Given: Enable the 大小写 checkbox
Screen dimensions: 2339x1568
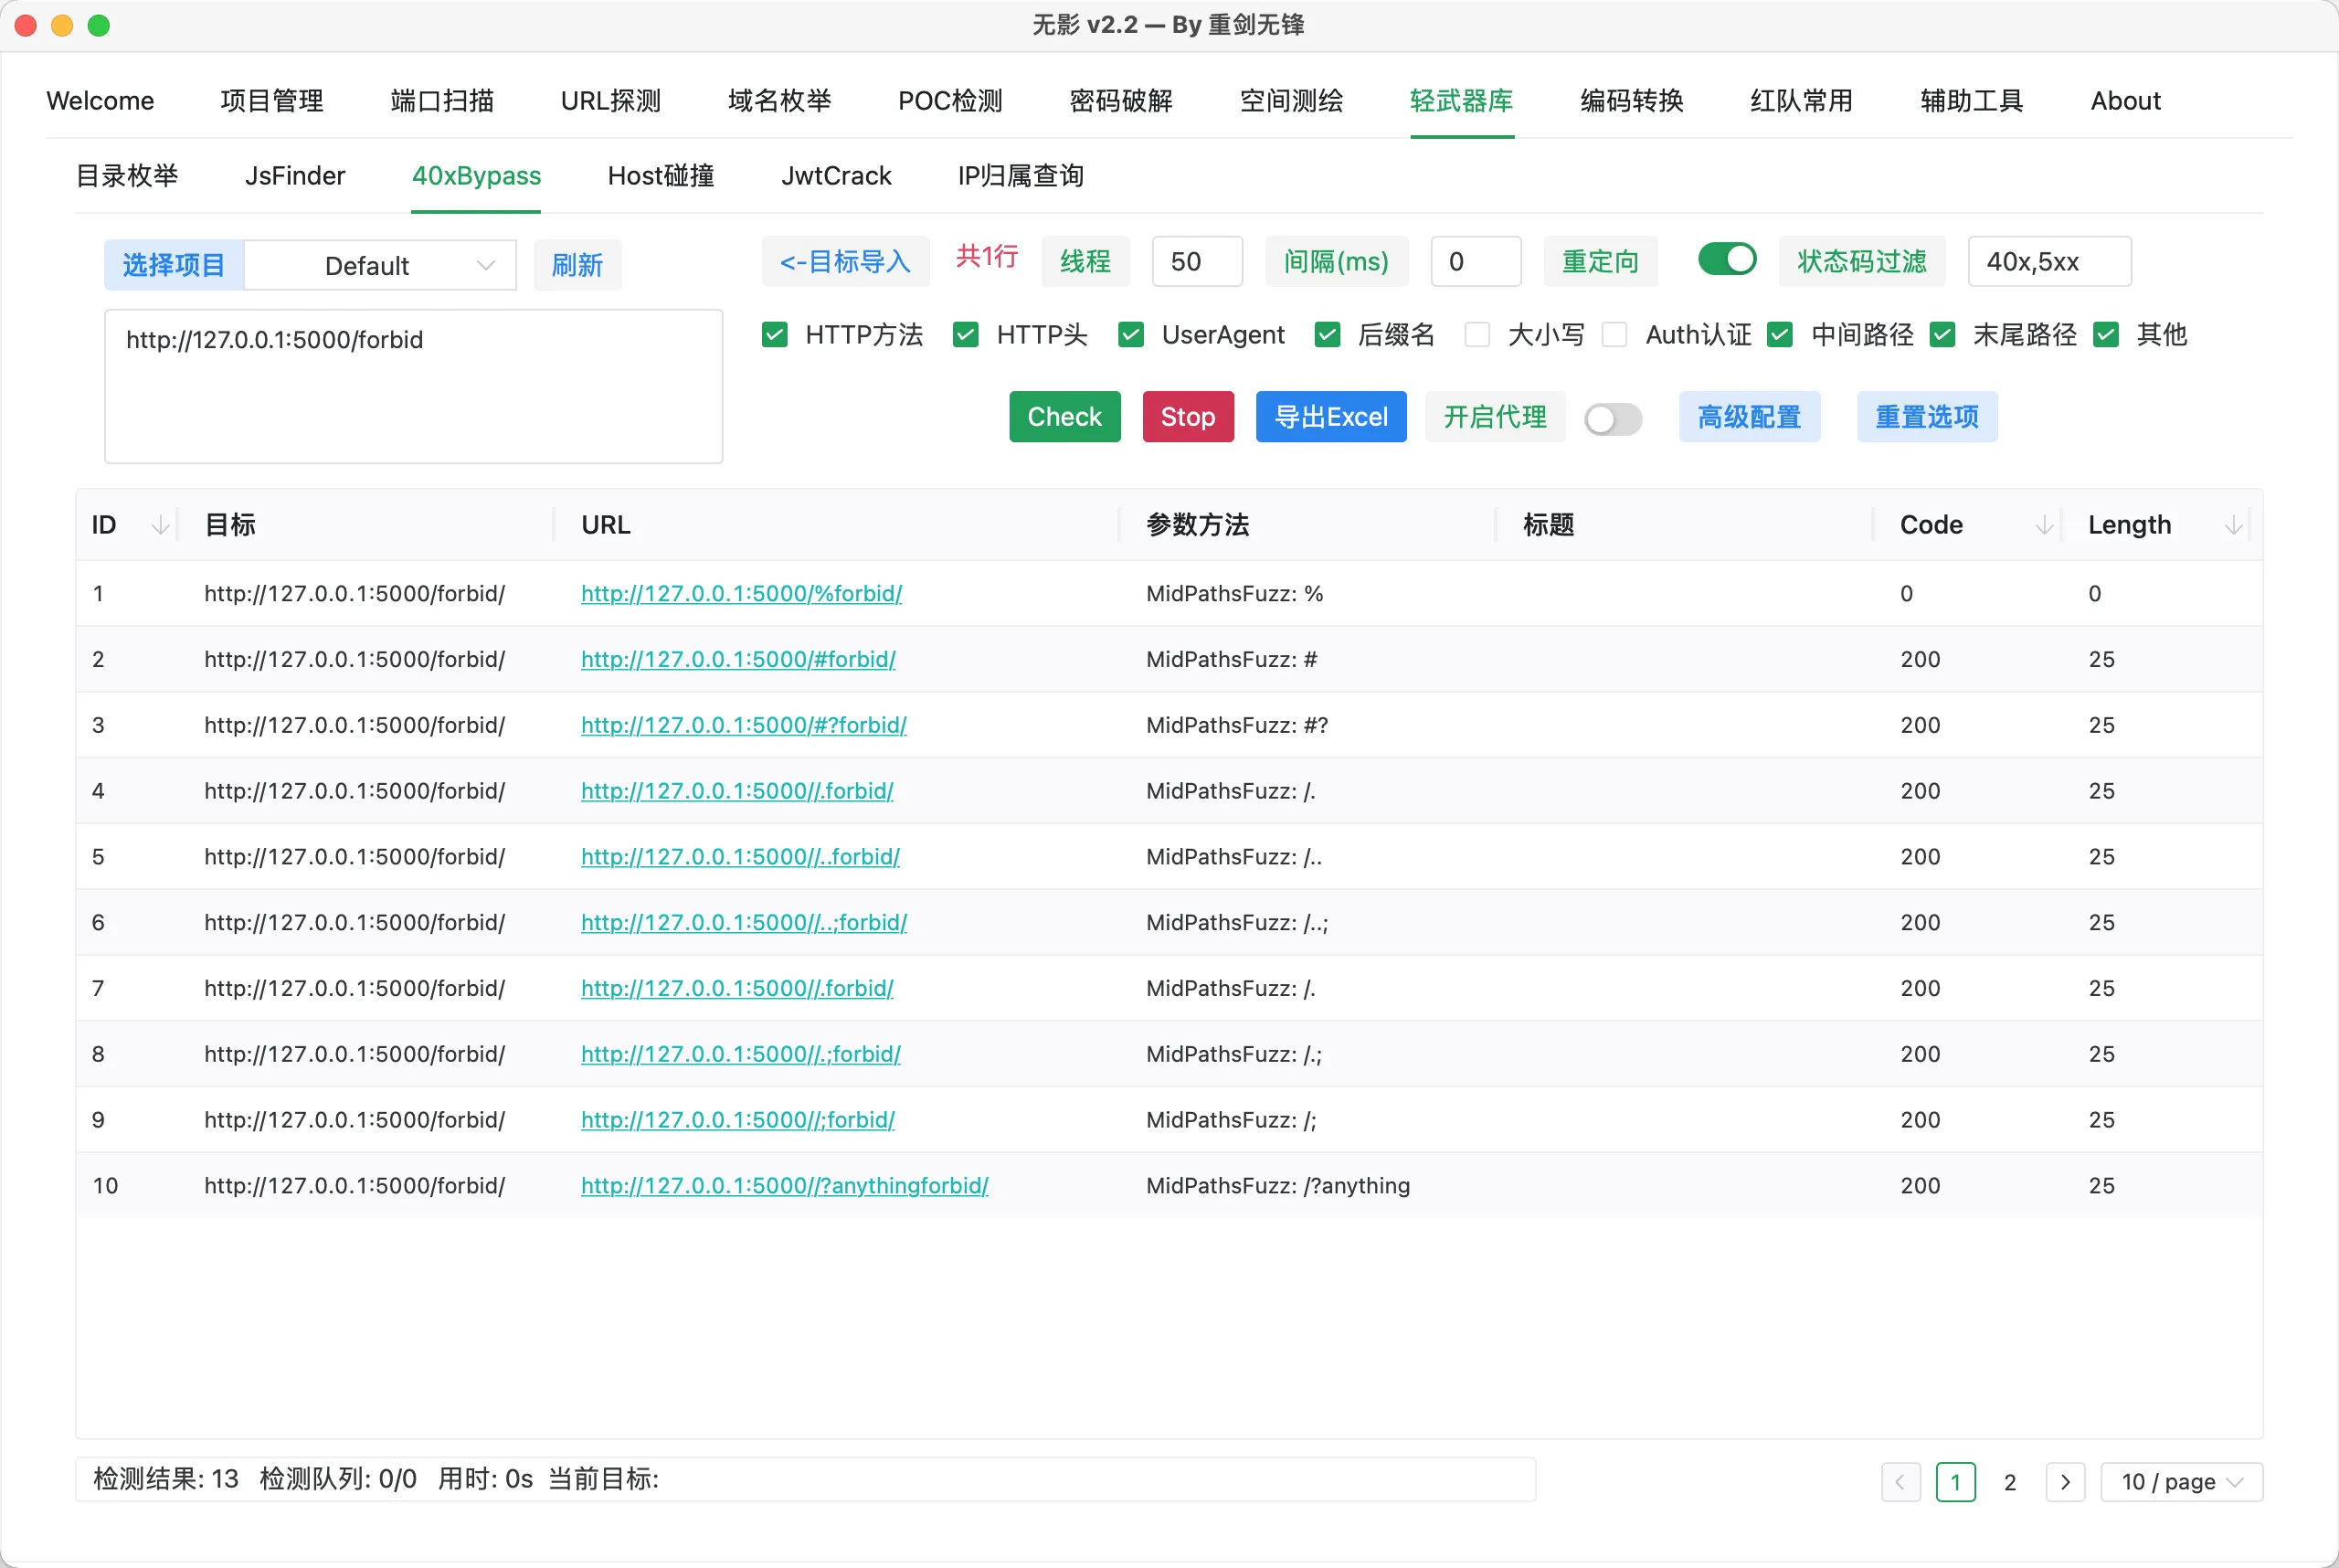Looking at the screenshot, I should click(x=1477, y=334).
